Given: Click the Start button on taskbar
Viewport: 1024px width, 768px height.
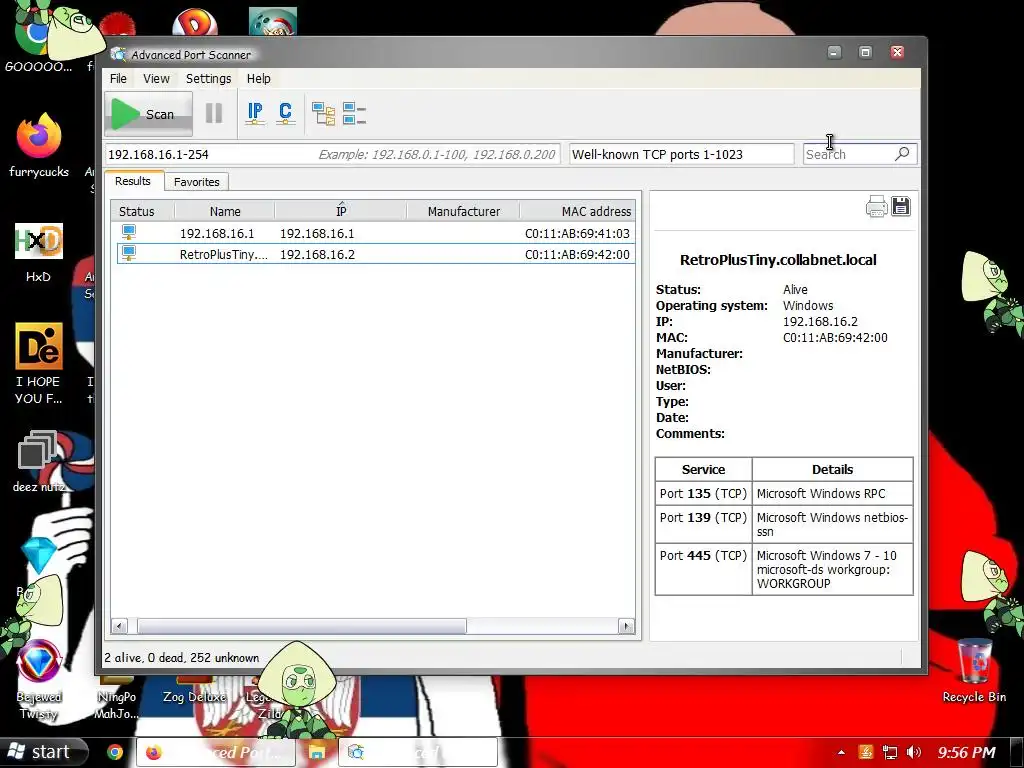Looking at the screenshot, I should tap(43, 752).
